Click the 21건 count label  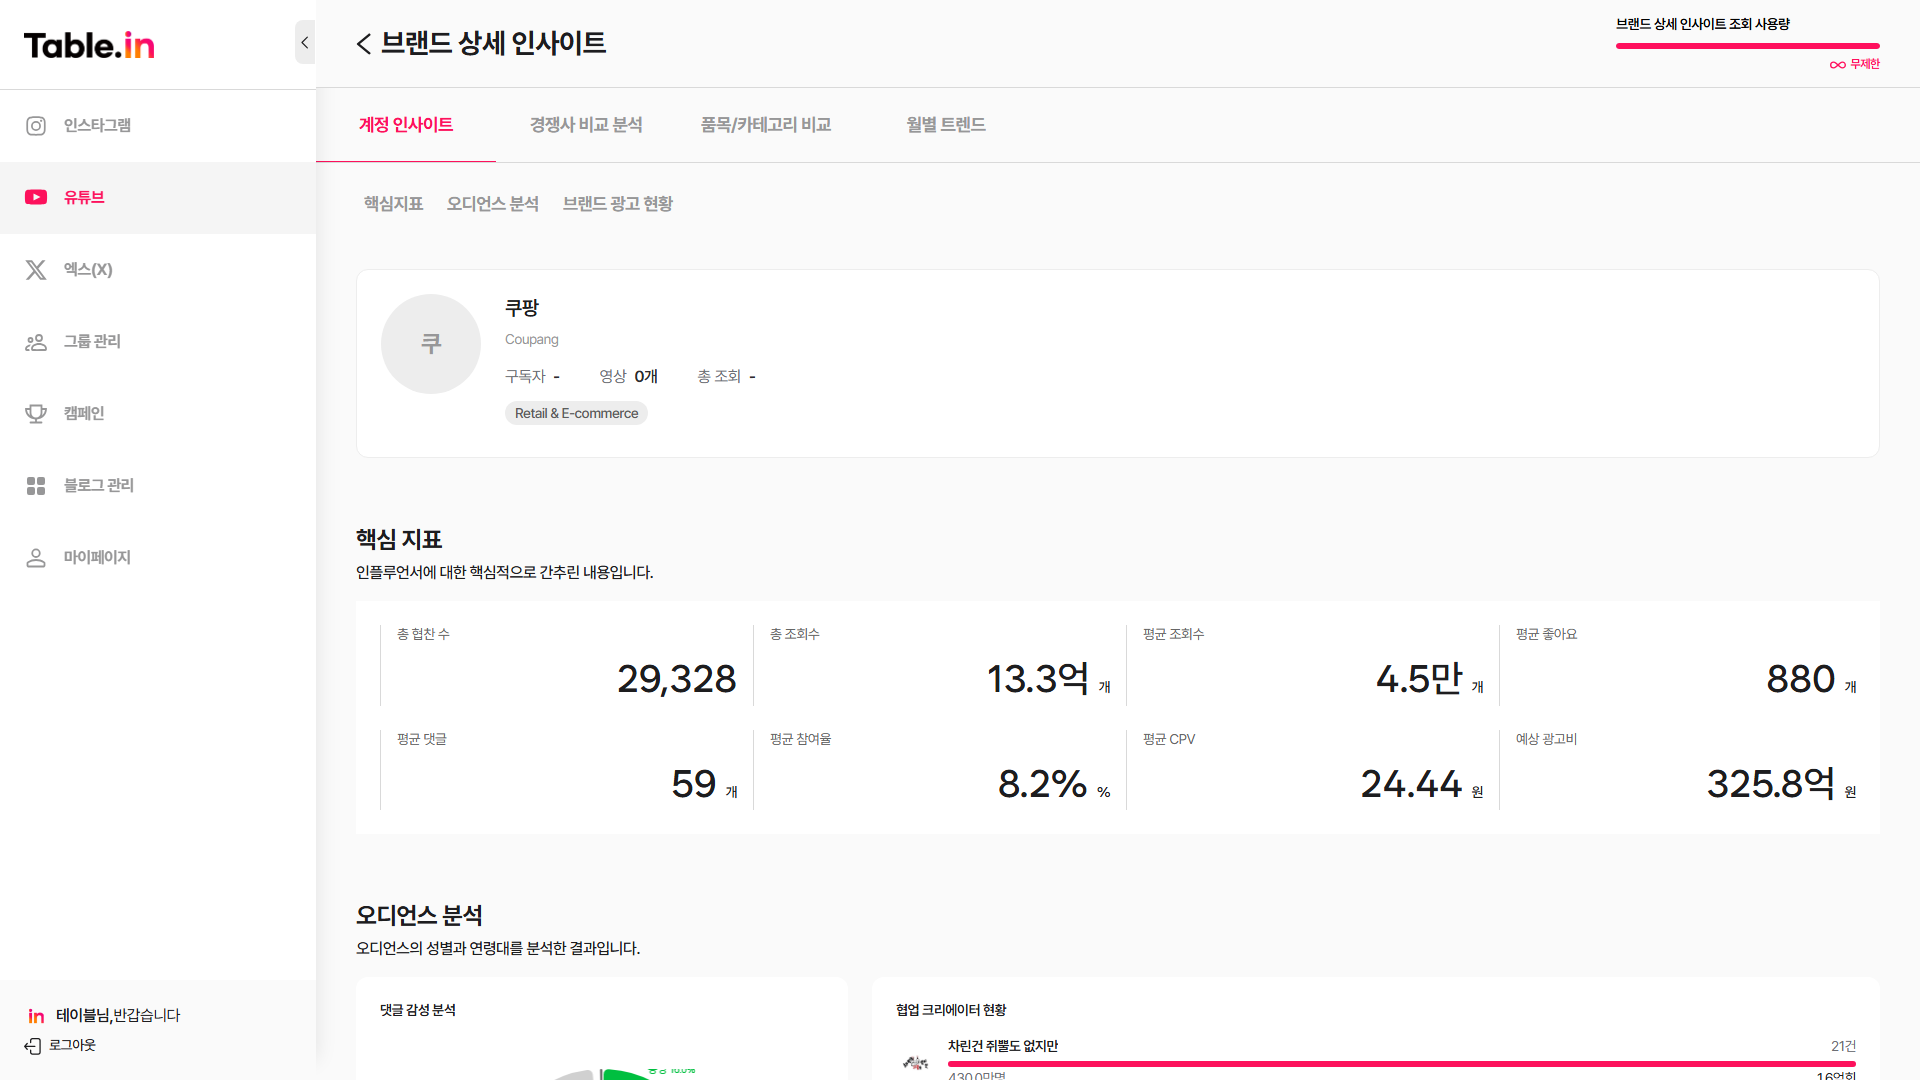(1843, 1047)
